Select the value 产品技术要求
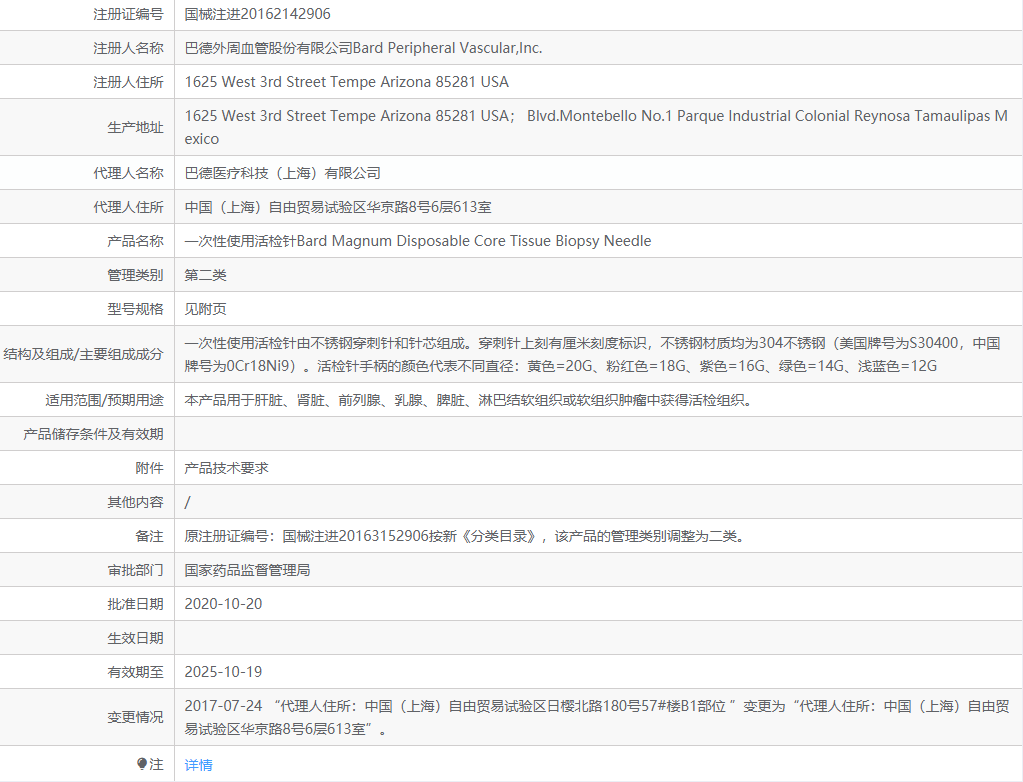The height and width of the screenshot is (782, 1023). 226,468
